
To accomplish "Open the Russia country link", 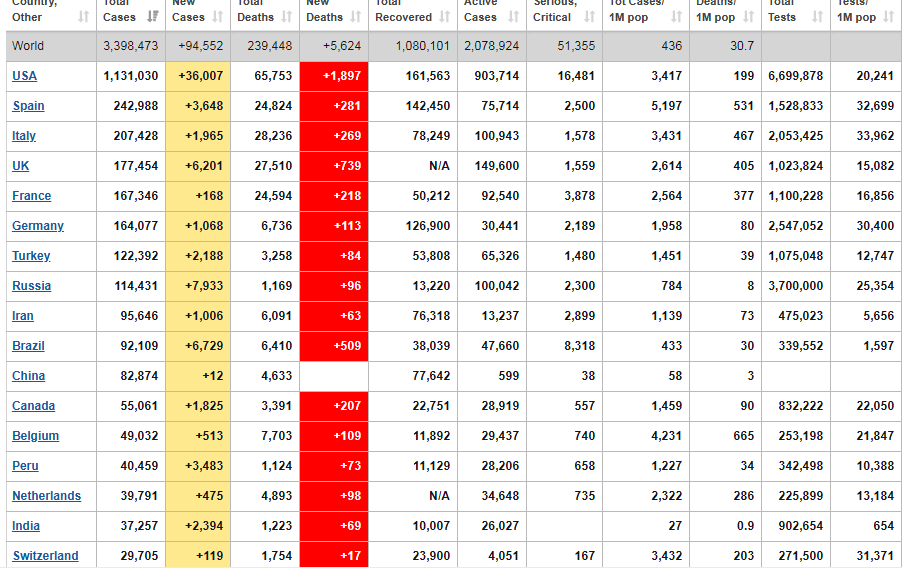I will tap(32, 285).
